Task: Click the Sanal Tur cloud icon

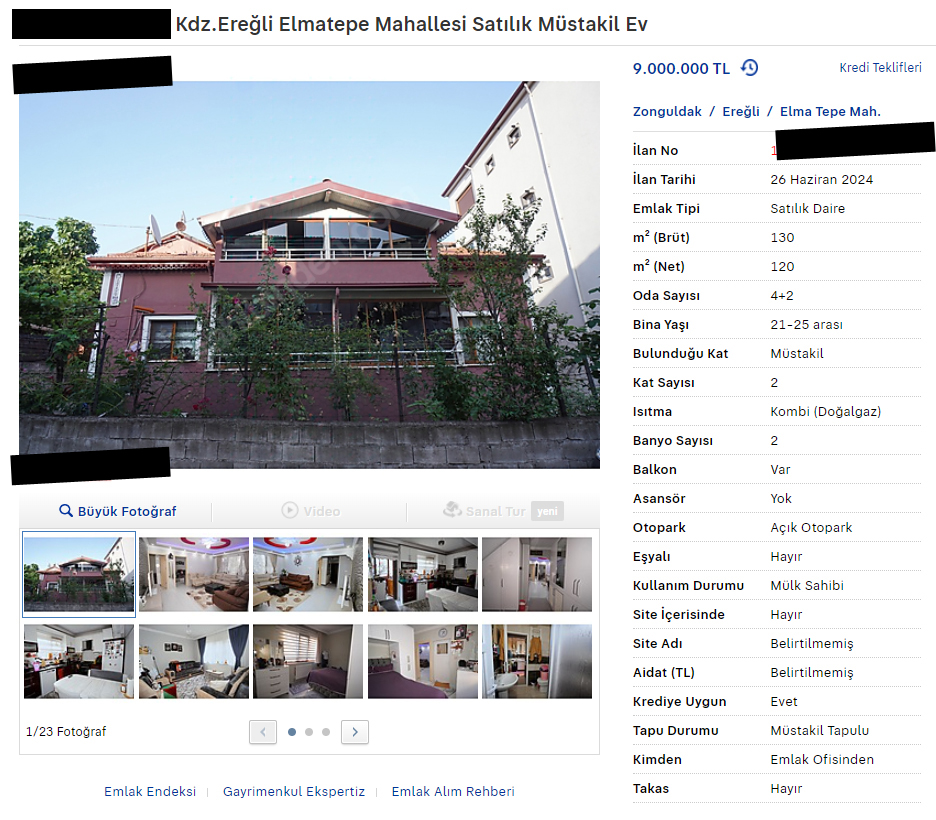Action: click(x=452, y=510)
